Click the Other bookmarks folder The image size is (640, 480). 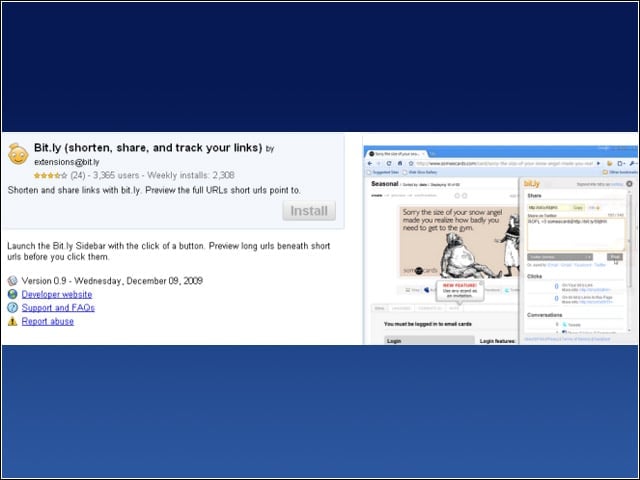pyautogui.click(x=620, y=172)
